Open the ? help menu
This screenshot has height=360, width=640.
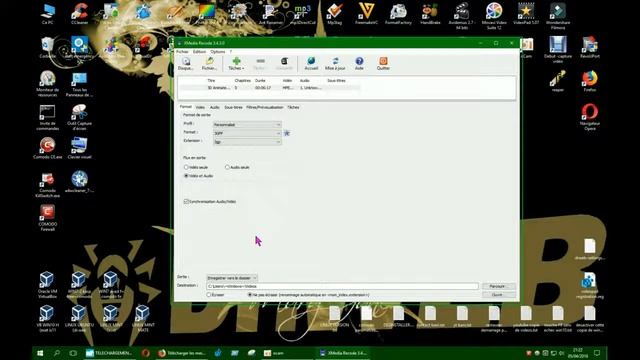pos(231,52)
